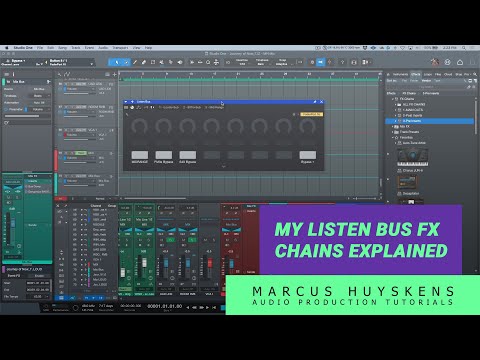This screenshot has width=480, height=360.
Task: Click the wrench icon above the track list
Action: tap(59, 74)
